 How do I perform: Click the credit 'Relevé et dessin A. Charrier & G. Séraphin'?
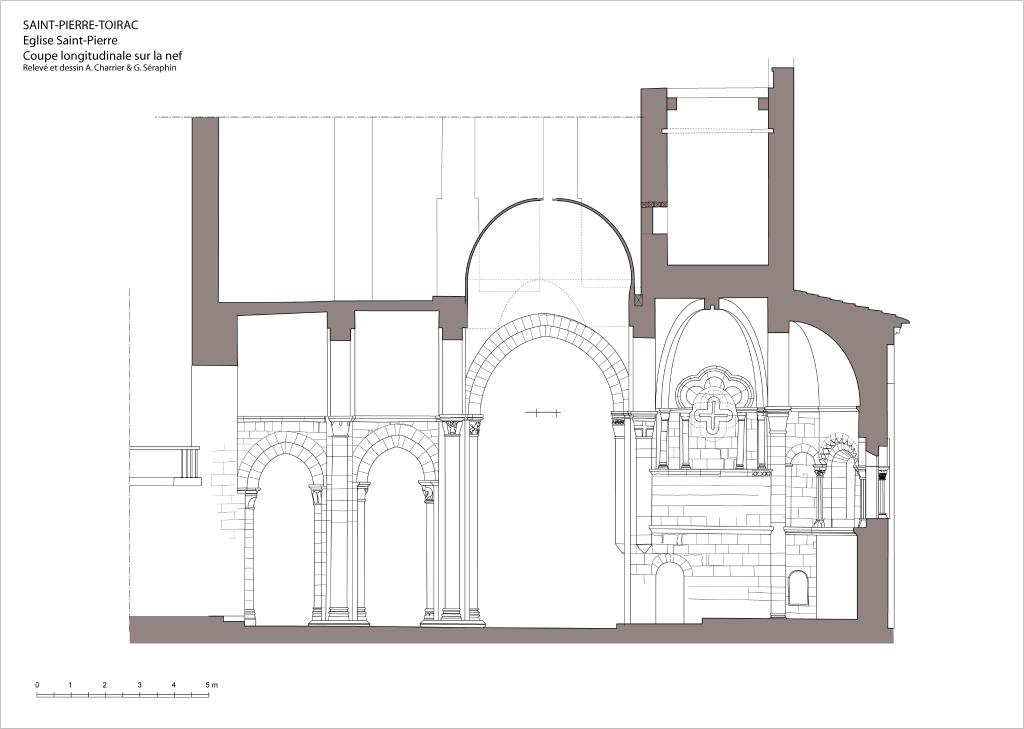click(99, 67)
